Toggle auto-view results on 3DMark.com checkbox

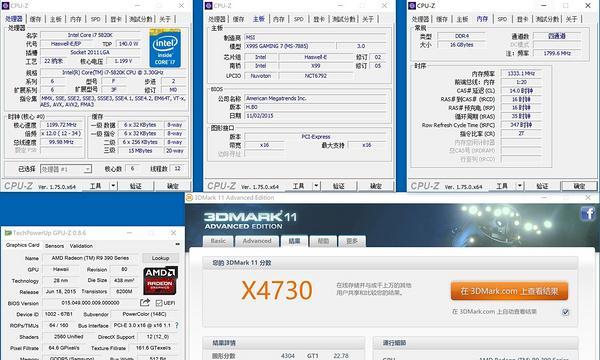tap(565, 312)
